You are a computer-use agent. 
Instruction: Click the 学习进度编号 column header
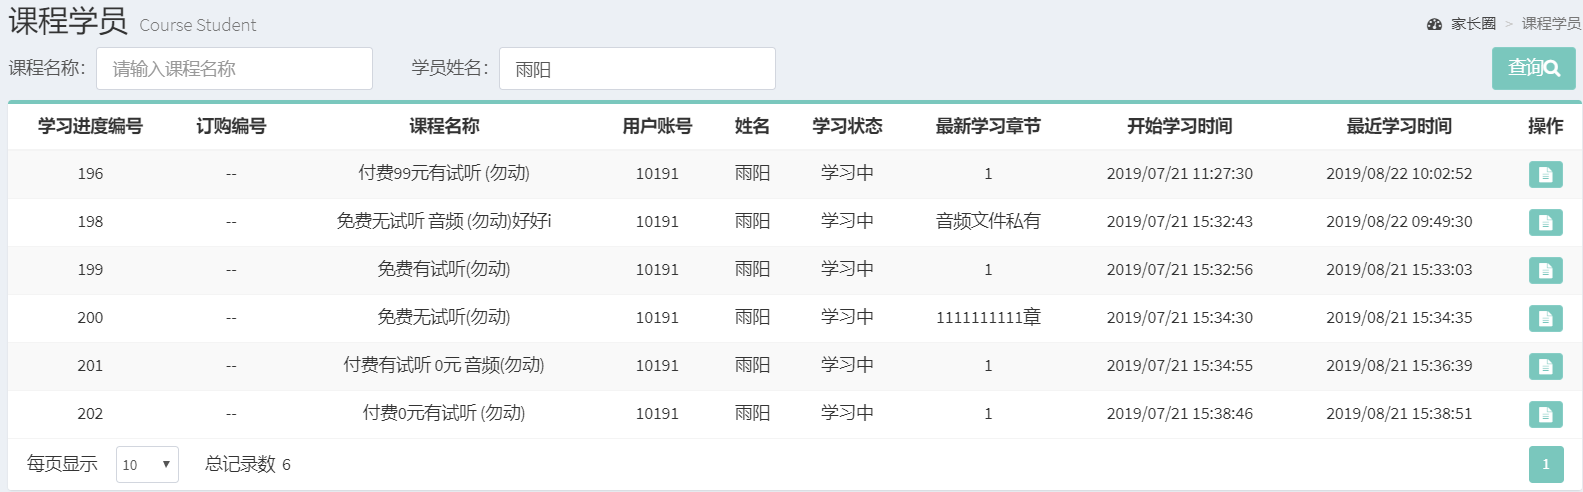click(90, 126)
